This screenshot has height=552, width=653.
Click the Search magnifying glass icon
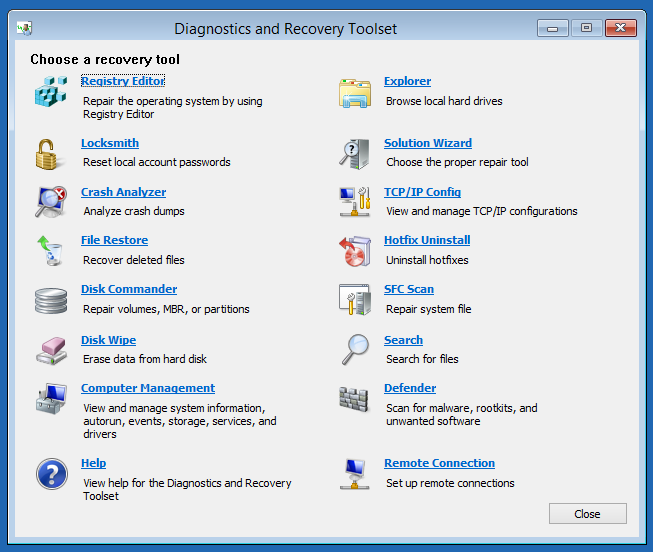pyautogui.click(x=355, y=349)
